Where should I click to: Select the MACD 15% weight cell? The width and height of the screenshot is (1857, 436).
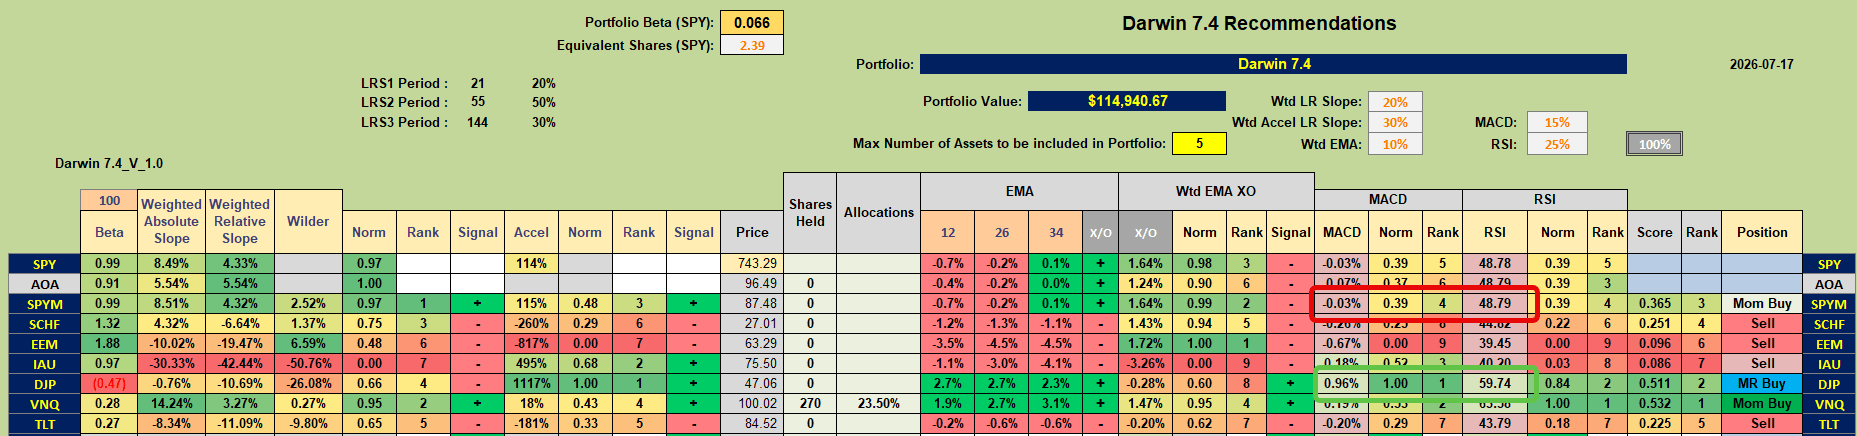pos(1557,122)
